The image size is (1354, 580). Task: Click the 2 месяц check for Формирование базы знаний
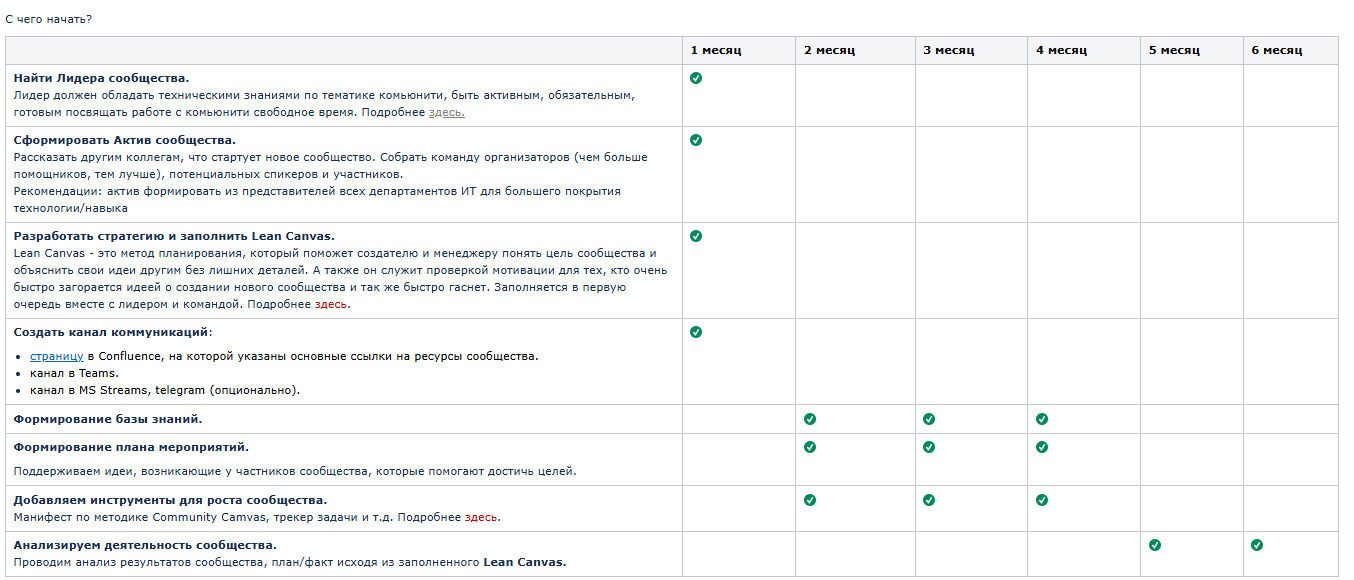[x=810, y=419]
